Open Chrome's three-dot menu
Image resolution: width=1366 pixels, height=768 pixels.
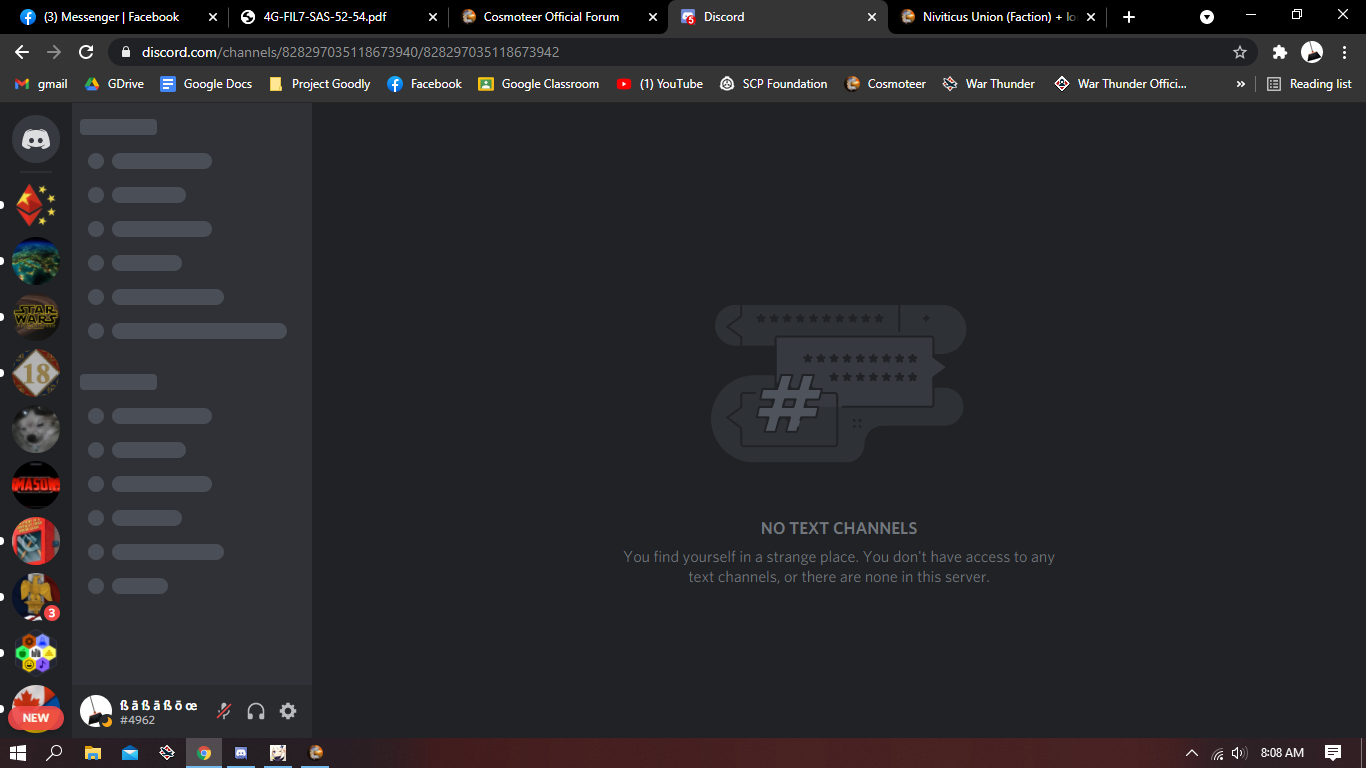[1345, 52]
